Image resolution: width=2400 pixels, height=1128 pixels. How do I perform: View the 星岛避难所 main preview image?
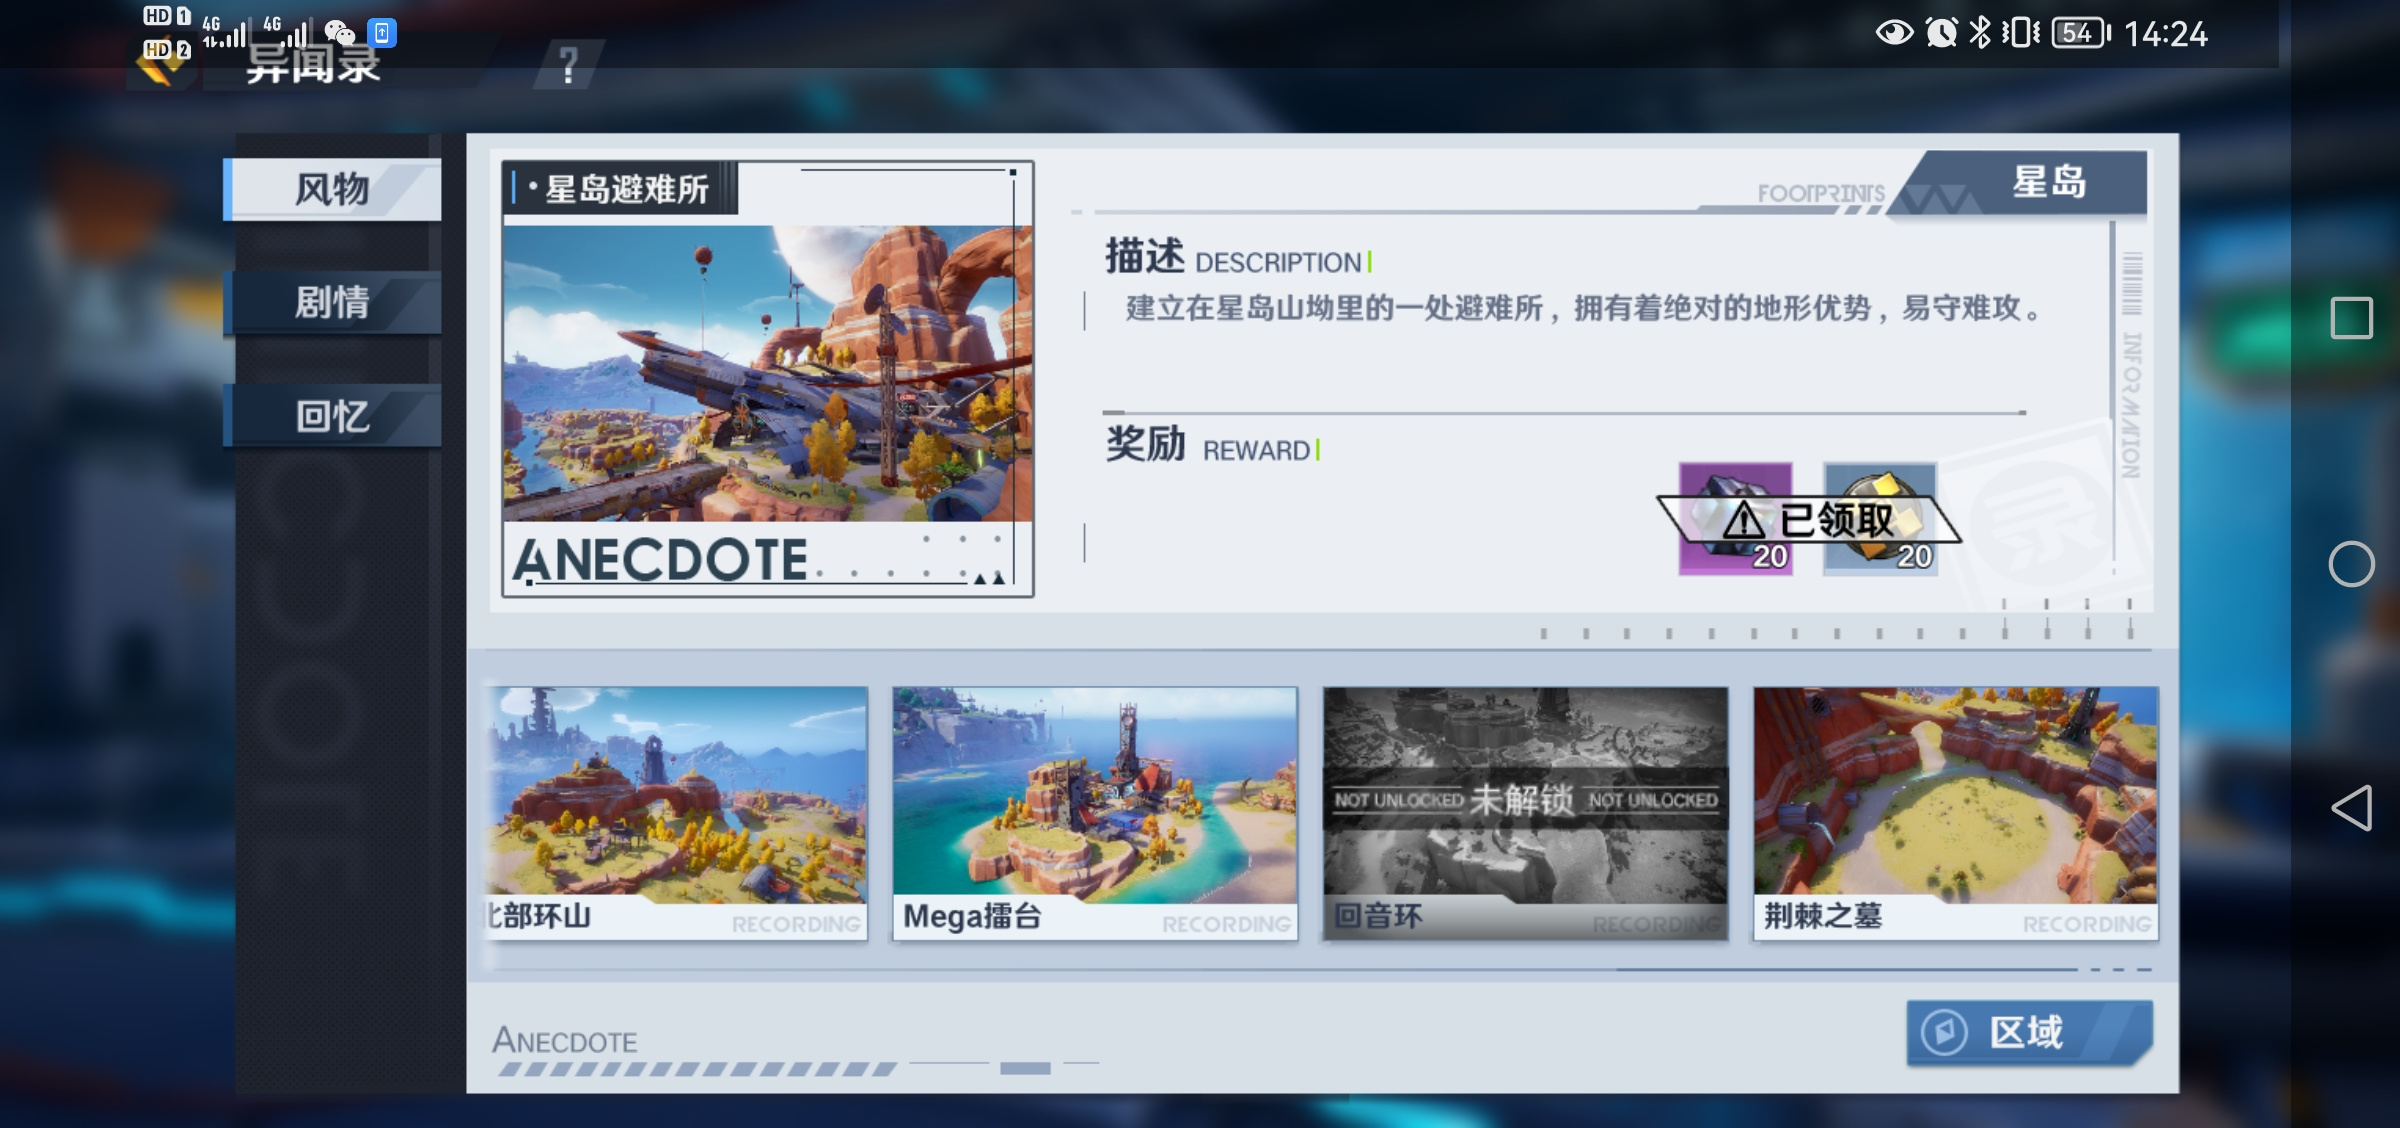pos(768,373)
